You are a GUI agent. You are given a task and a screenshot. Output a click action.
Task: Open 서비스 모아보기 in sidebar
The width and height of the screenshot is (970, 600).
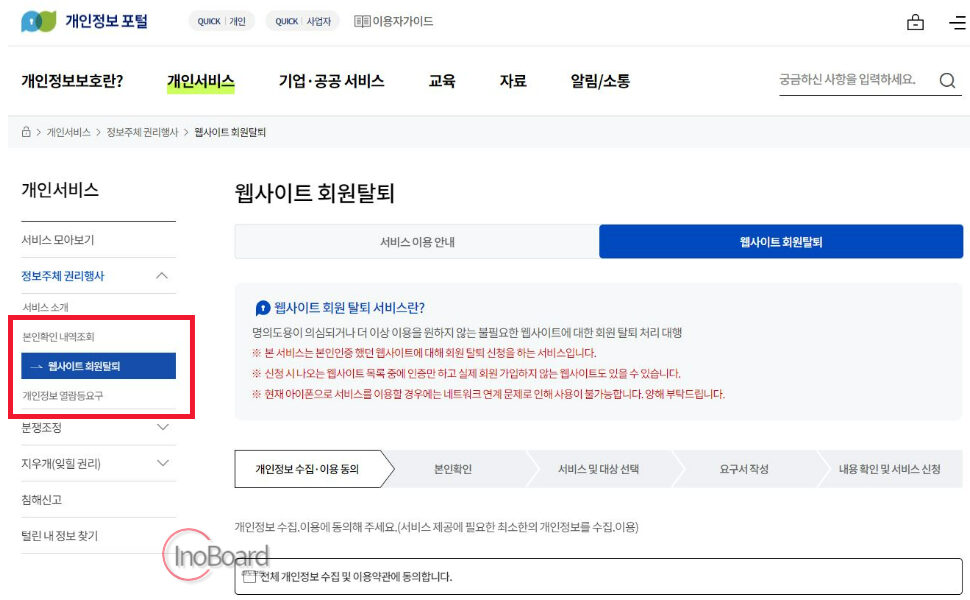point(58,240)
